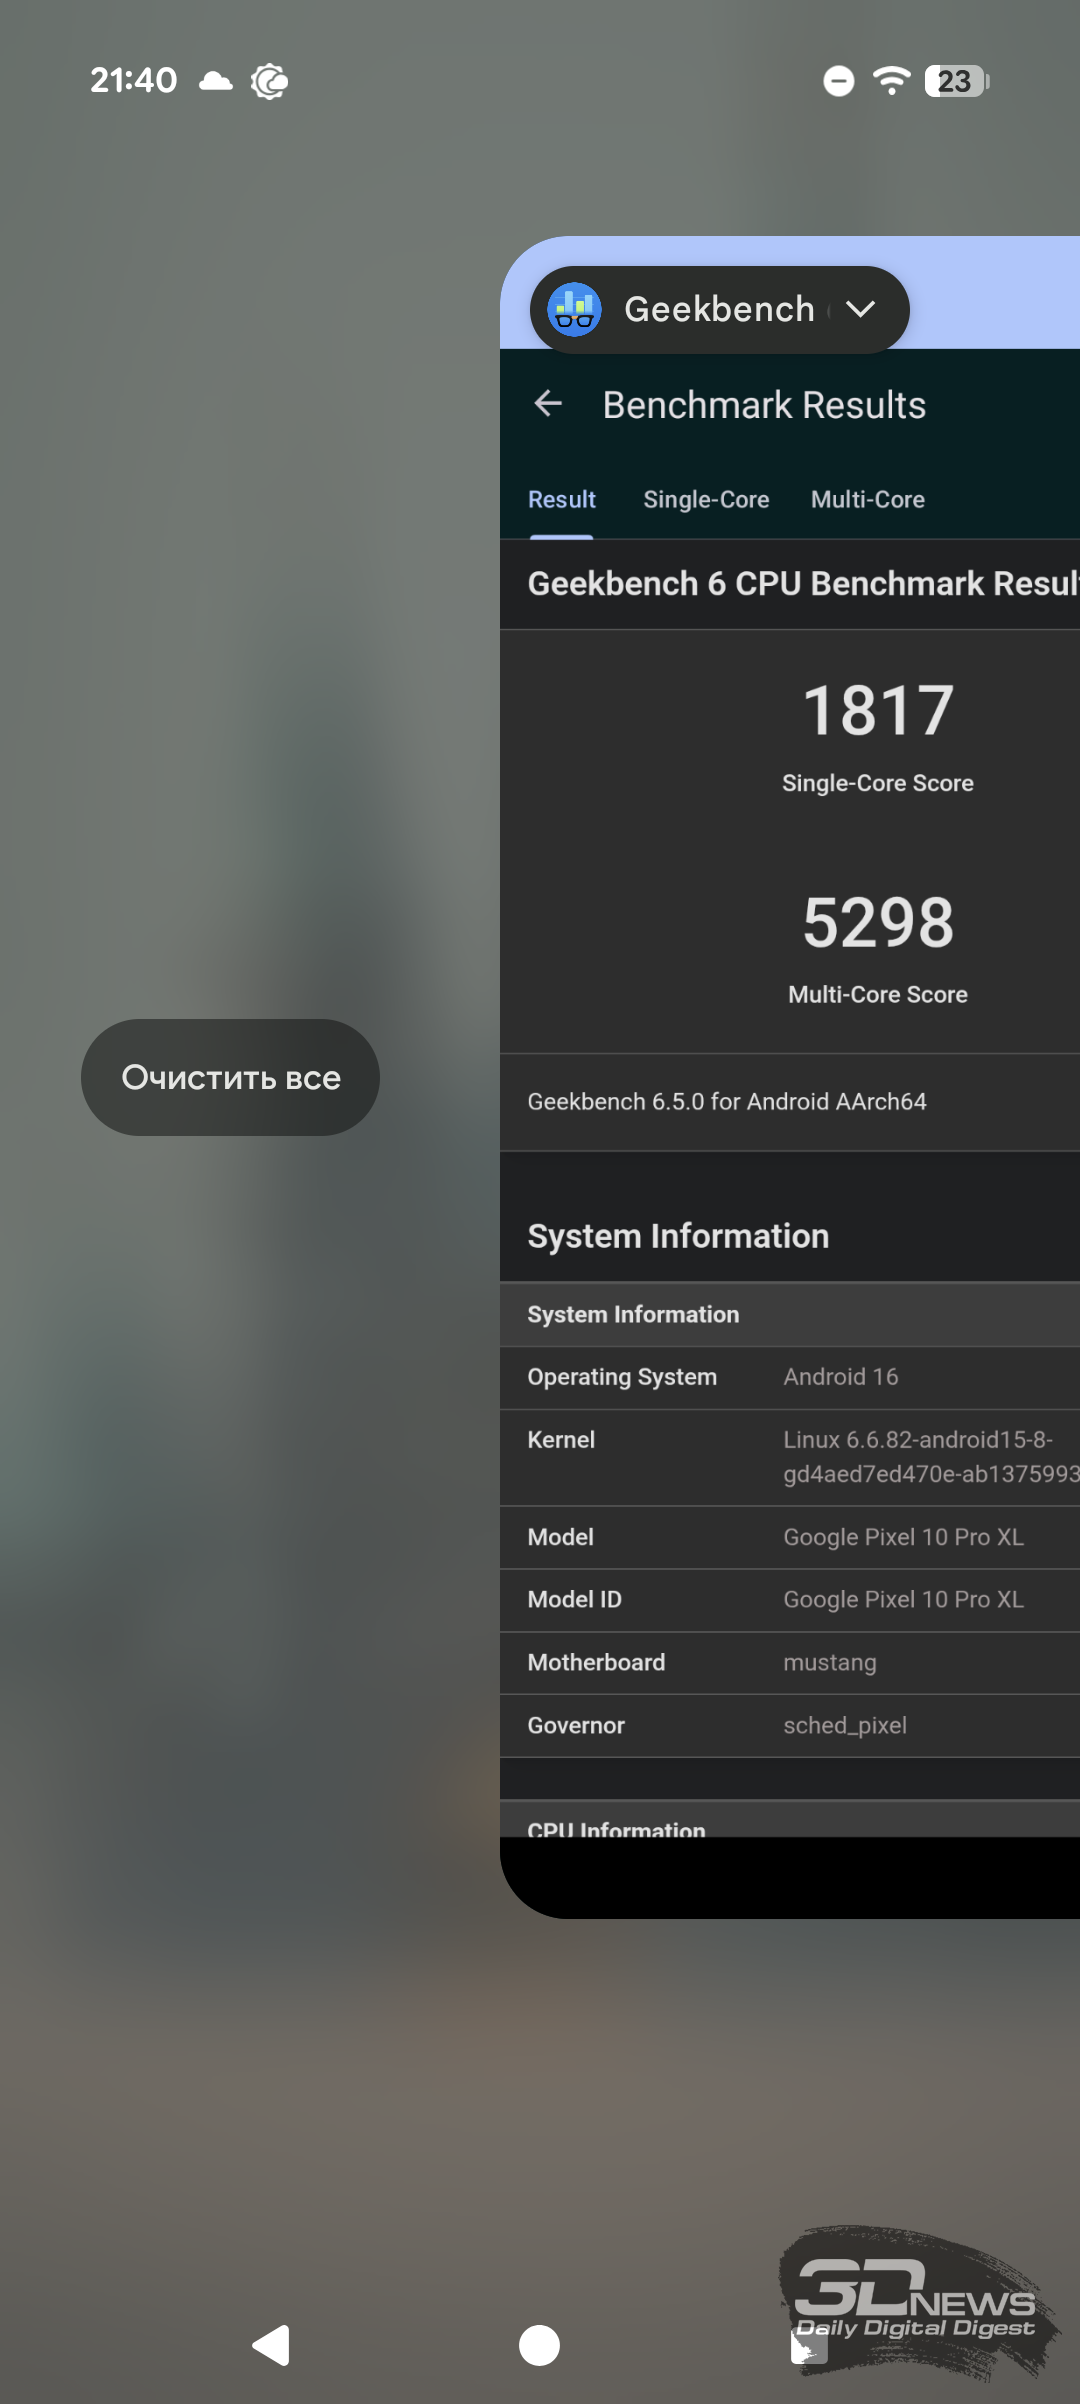Tap the Do Not Disturb status icon
This screenshot has width=1080, height=2404.
coord(838,81)
